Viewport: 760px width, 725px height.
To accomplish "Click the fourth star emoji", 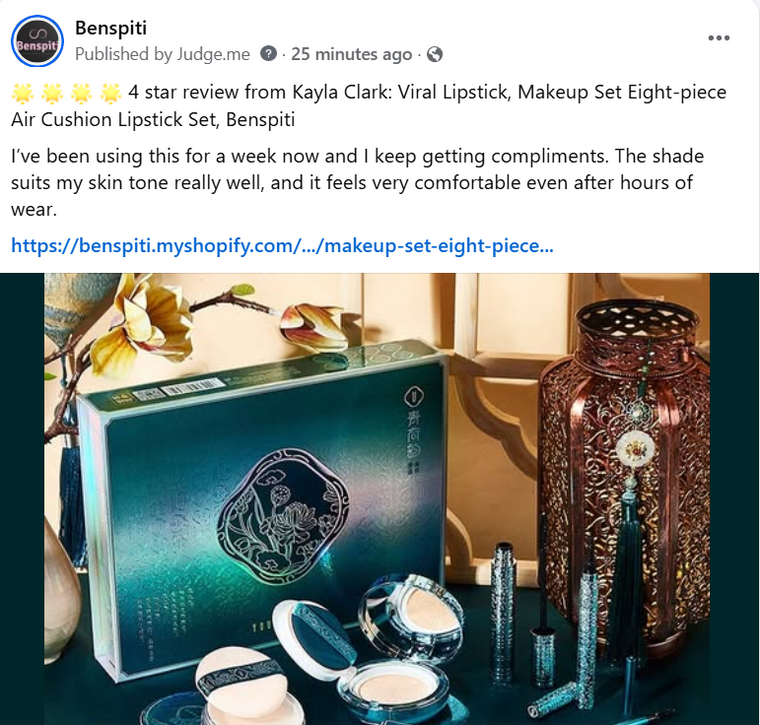I will tap(111, 93).
